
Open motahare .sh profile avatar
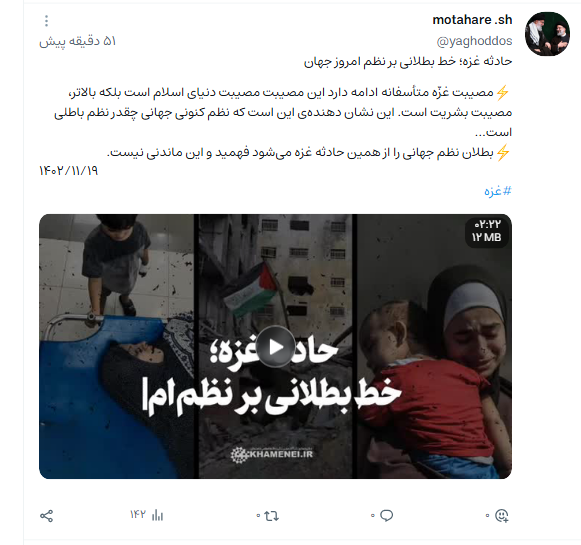tap(547, 34)
